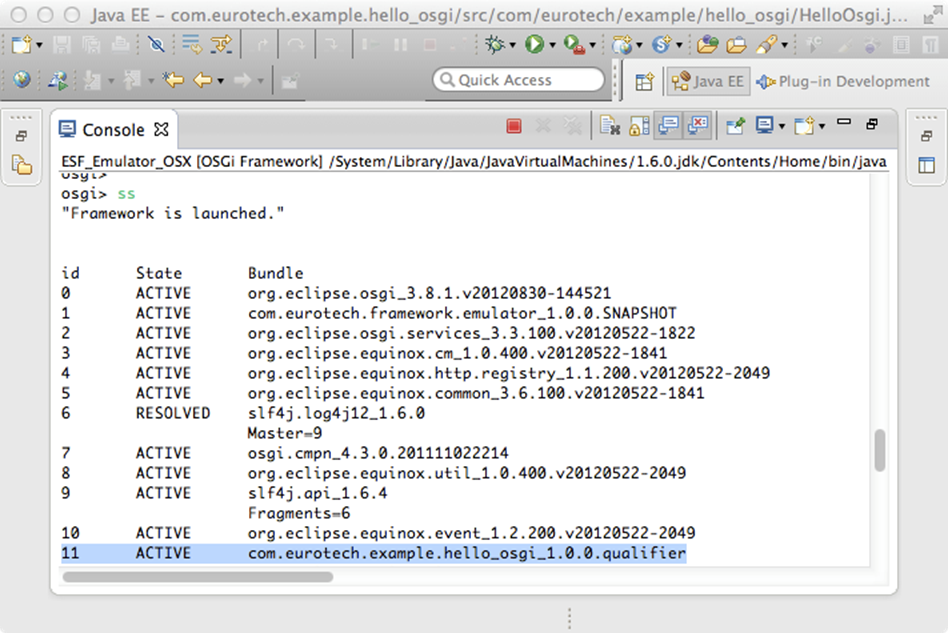Expand the Display Selected Console dropdown

(x=782, y=126)
